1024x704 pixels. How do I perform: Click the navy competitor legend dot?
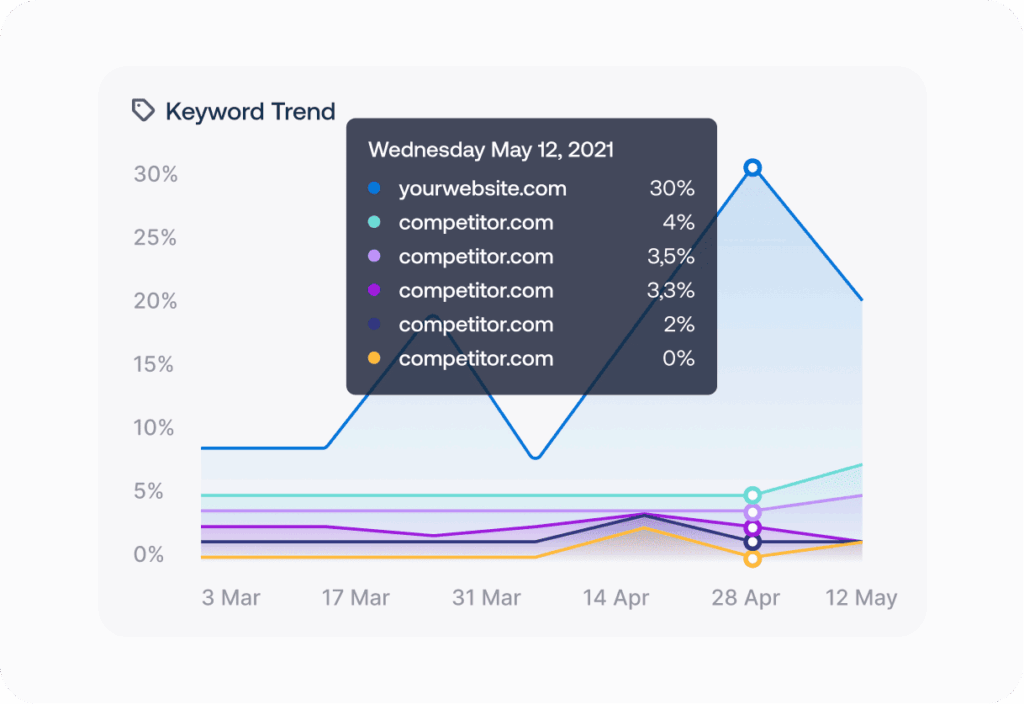click(x=374, y=324)
